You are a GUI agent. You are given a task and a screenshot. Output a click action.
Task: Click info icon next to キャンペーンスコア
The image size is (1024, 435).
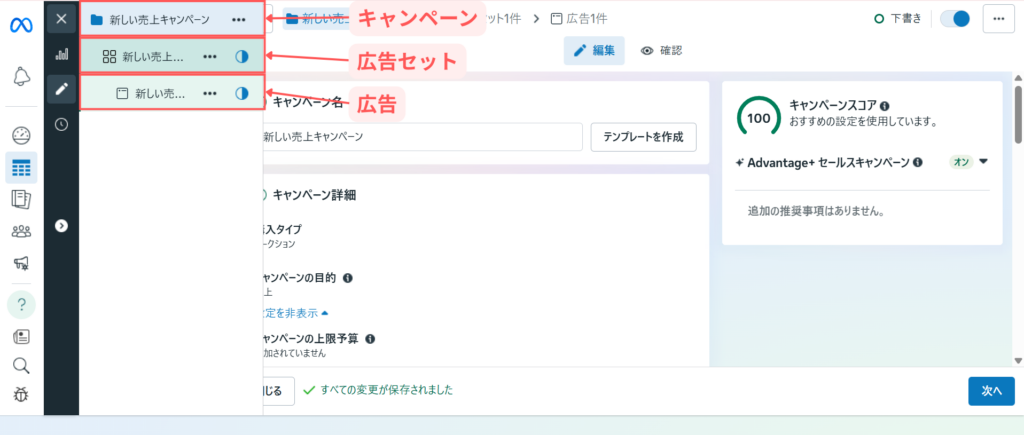[x=884, y=106]
